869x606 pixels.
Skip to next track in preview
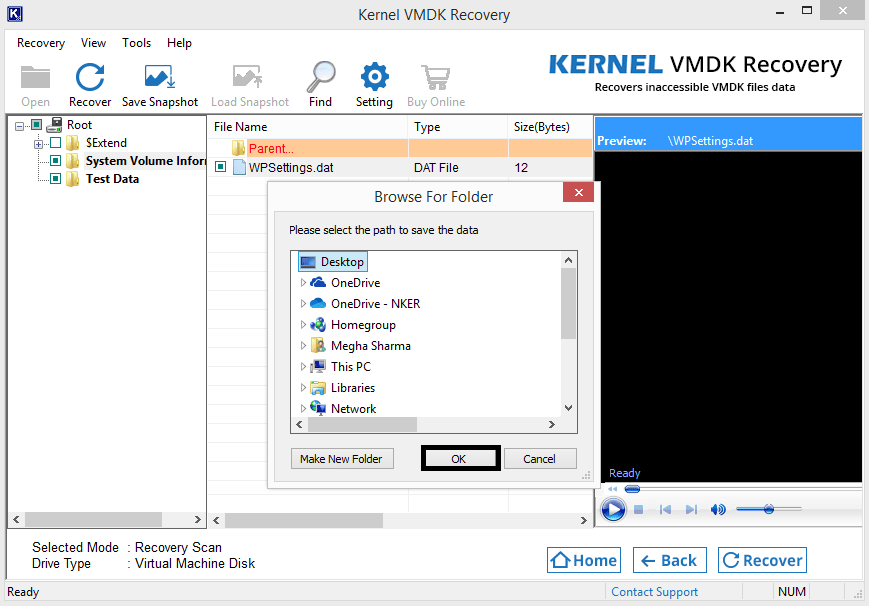[691, 510]
